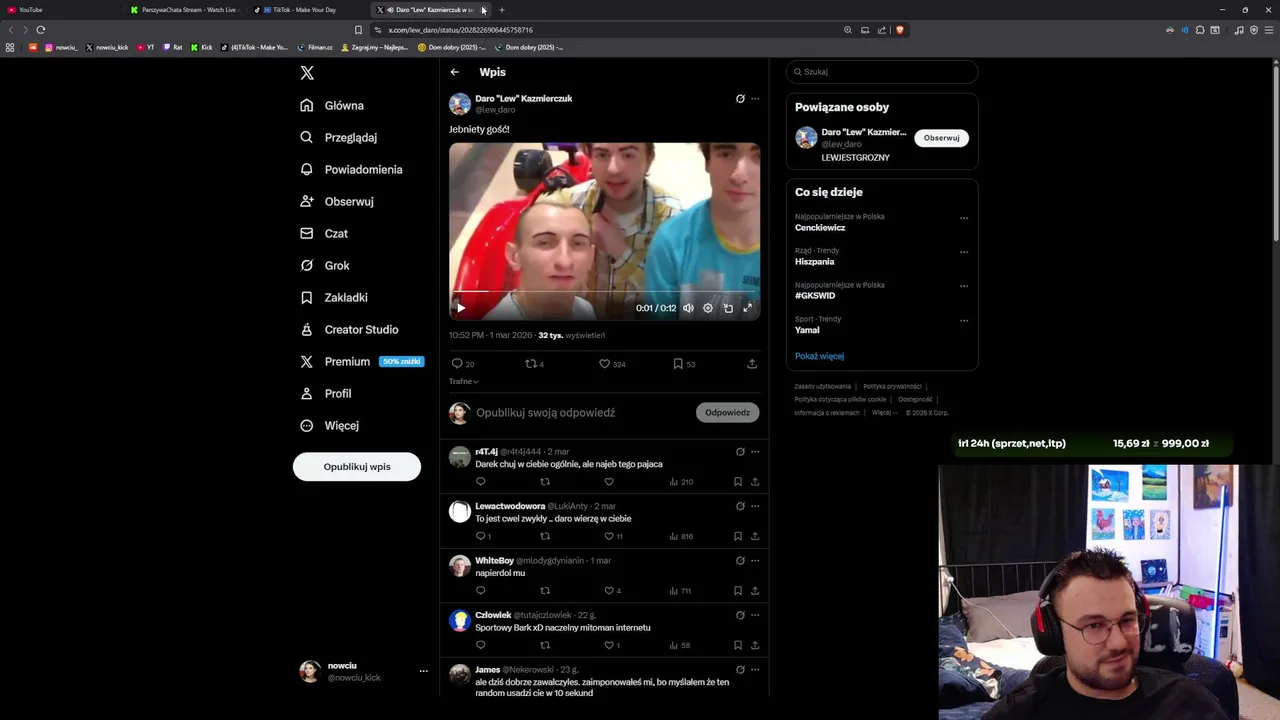
Task: Open Powiadomienia in sidebar
Action: [x=351, y=169]
